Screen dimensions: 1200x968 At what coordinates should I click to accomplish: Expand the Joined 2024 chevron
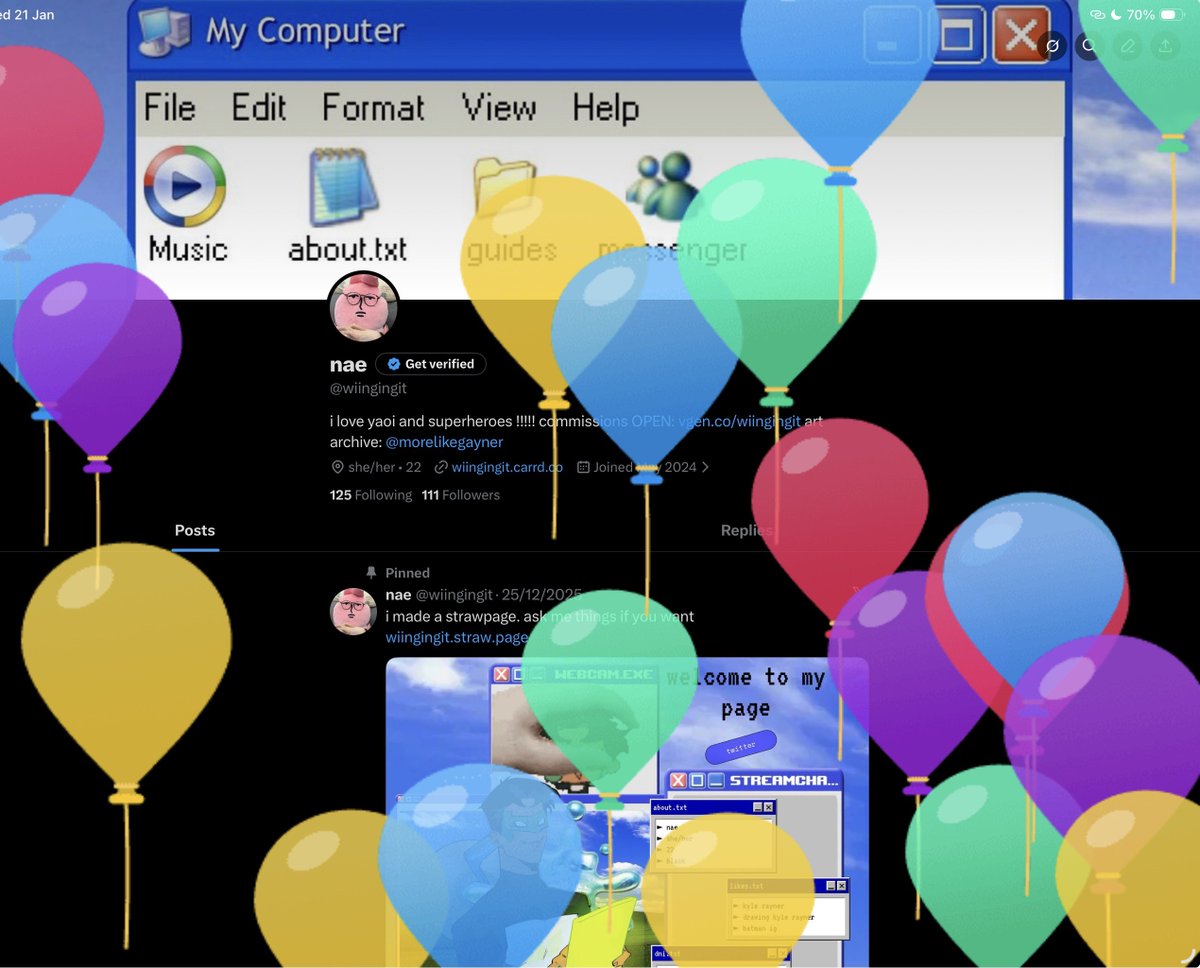[706, 467]
